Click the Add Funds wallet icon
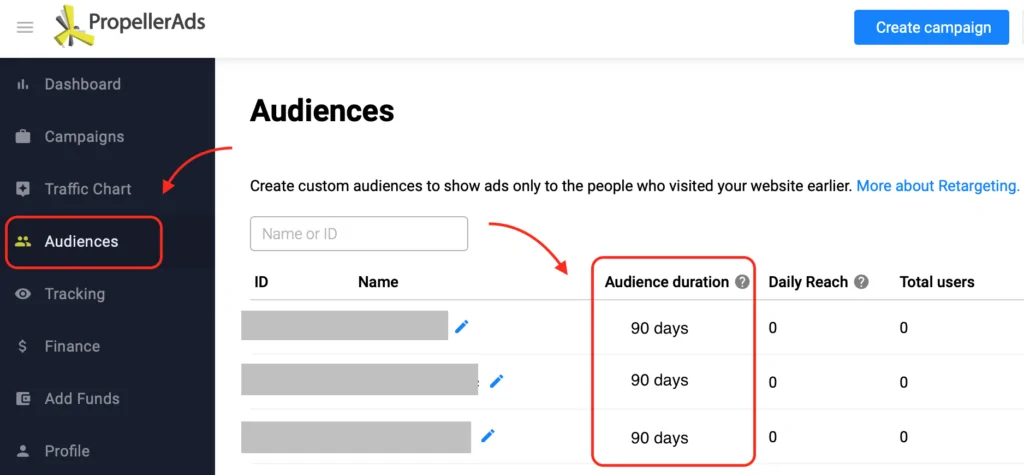Image resolution: width=1024 pixels, height=475 pixels. 23,399
